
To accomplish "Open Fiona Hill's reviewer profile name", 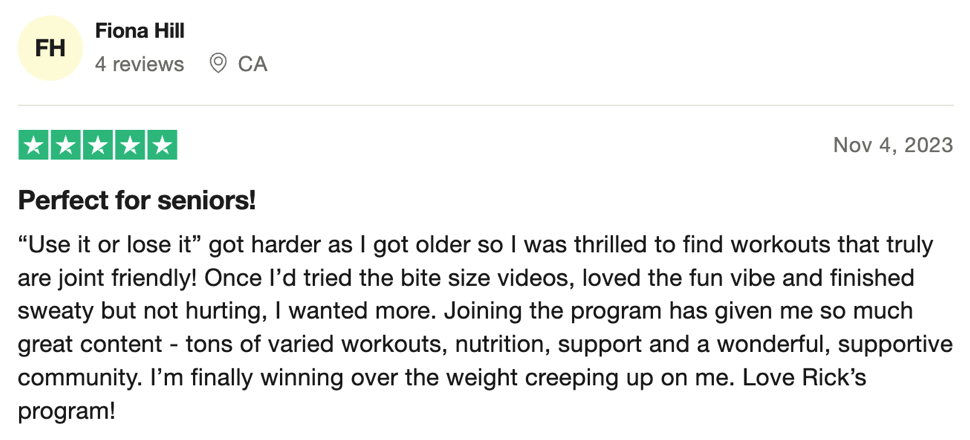I will (x=140, y=30).
